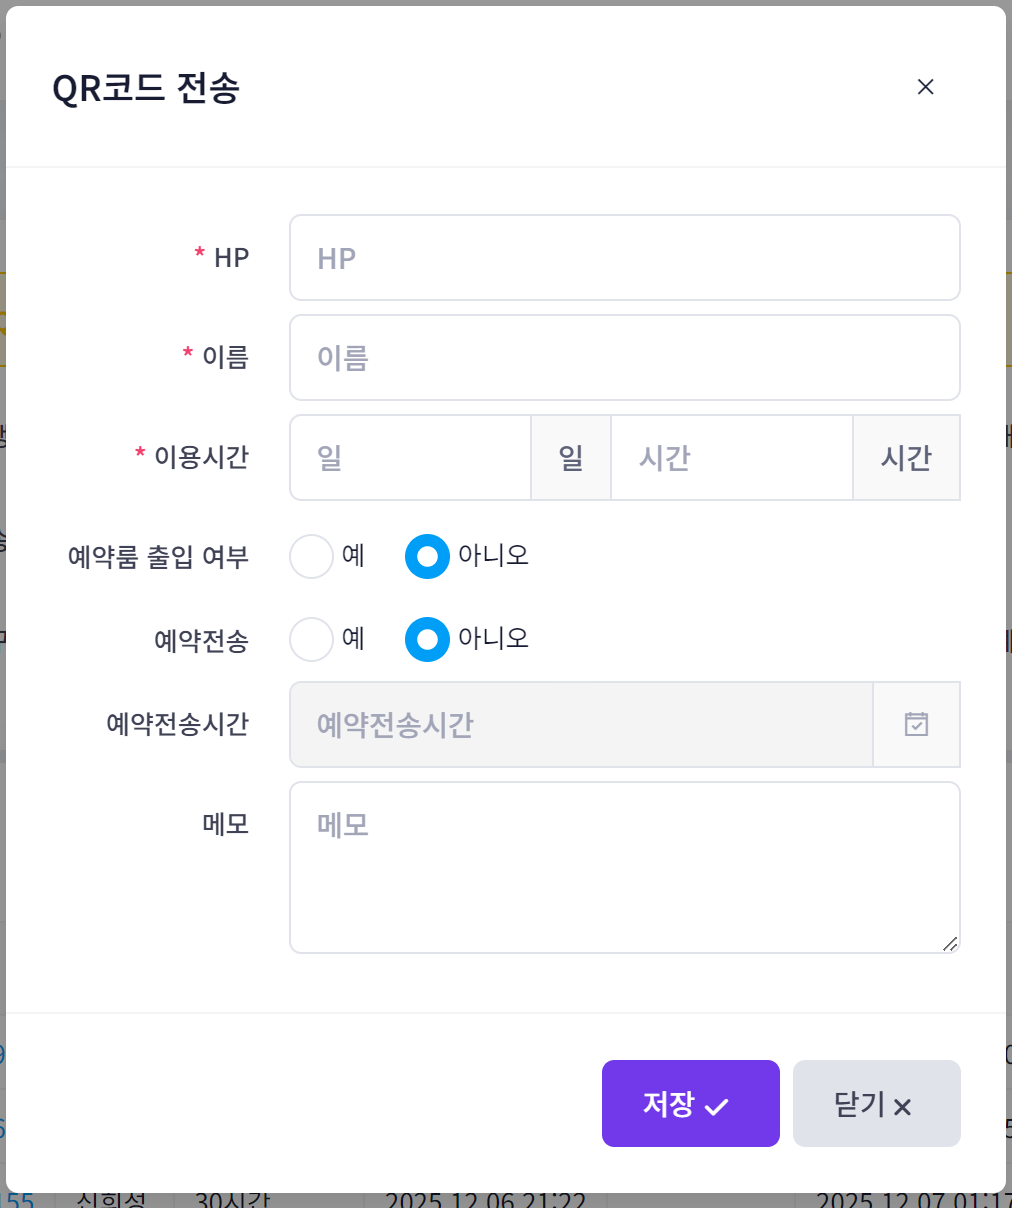The width and height of the screenshot is (1012, 1208).
Task: Open the calendar picker for 예약전송시간
Action: tap(916, 724)
